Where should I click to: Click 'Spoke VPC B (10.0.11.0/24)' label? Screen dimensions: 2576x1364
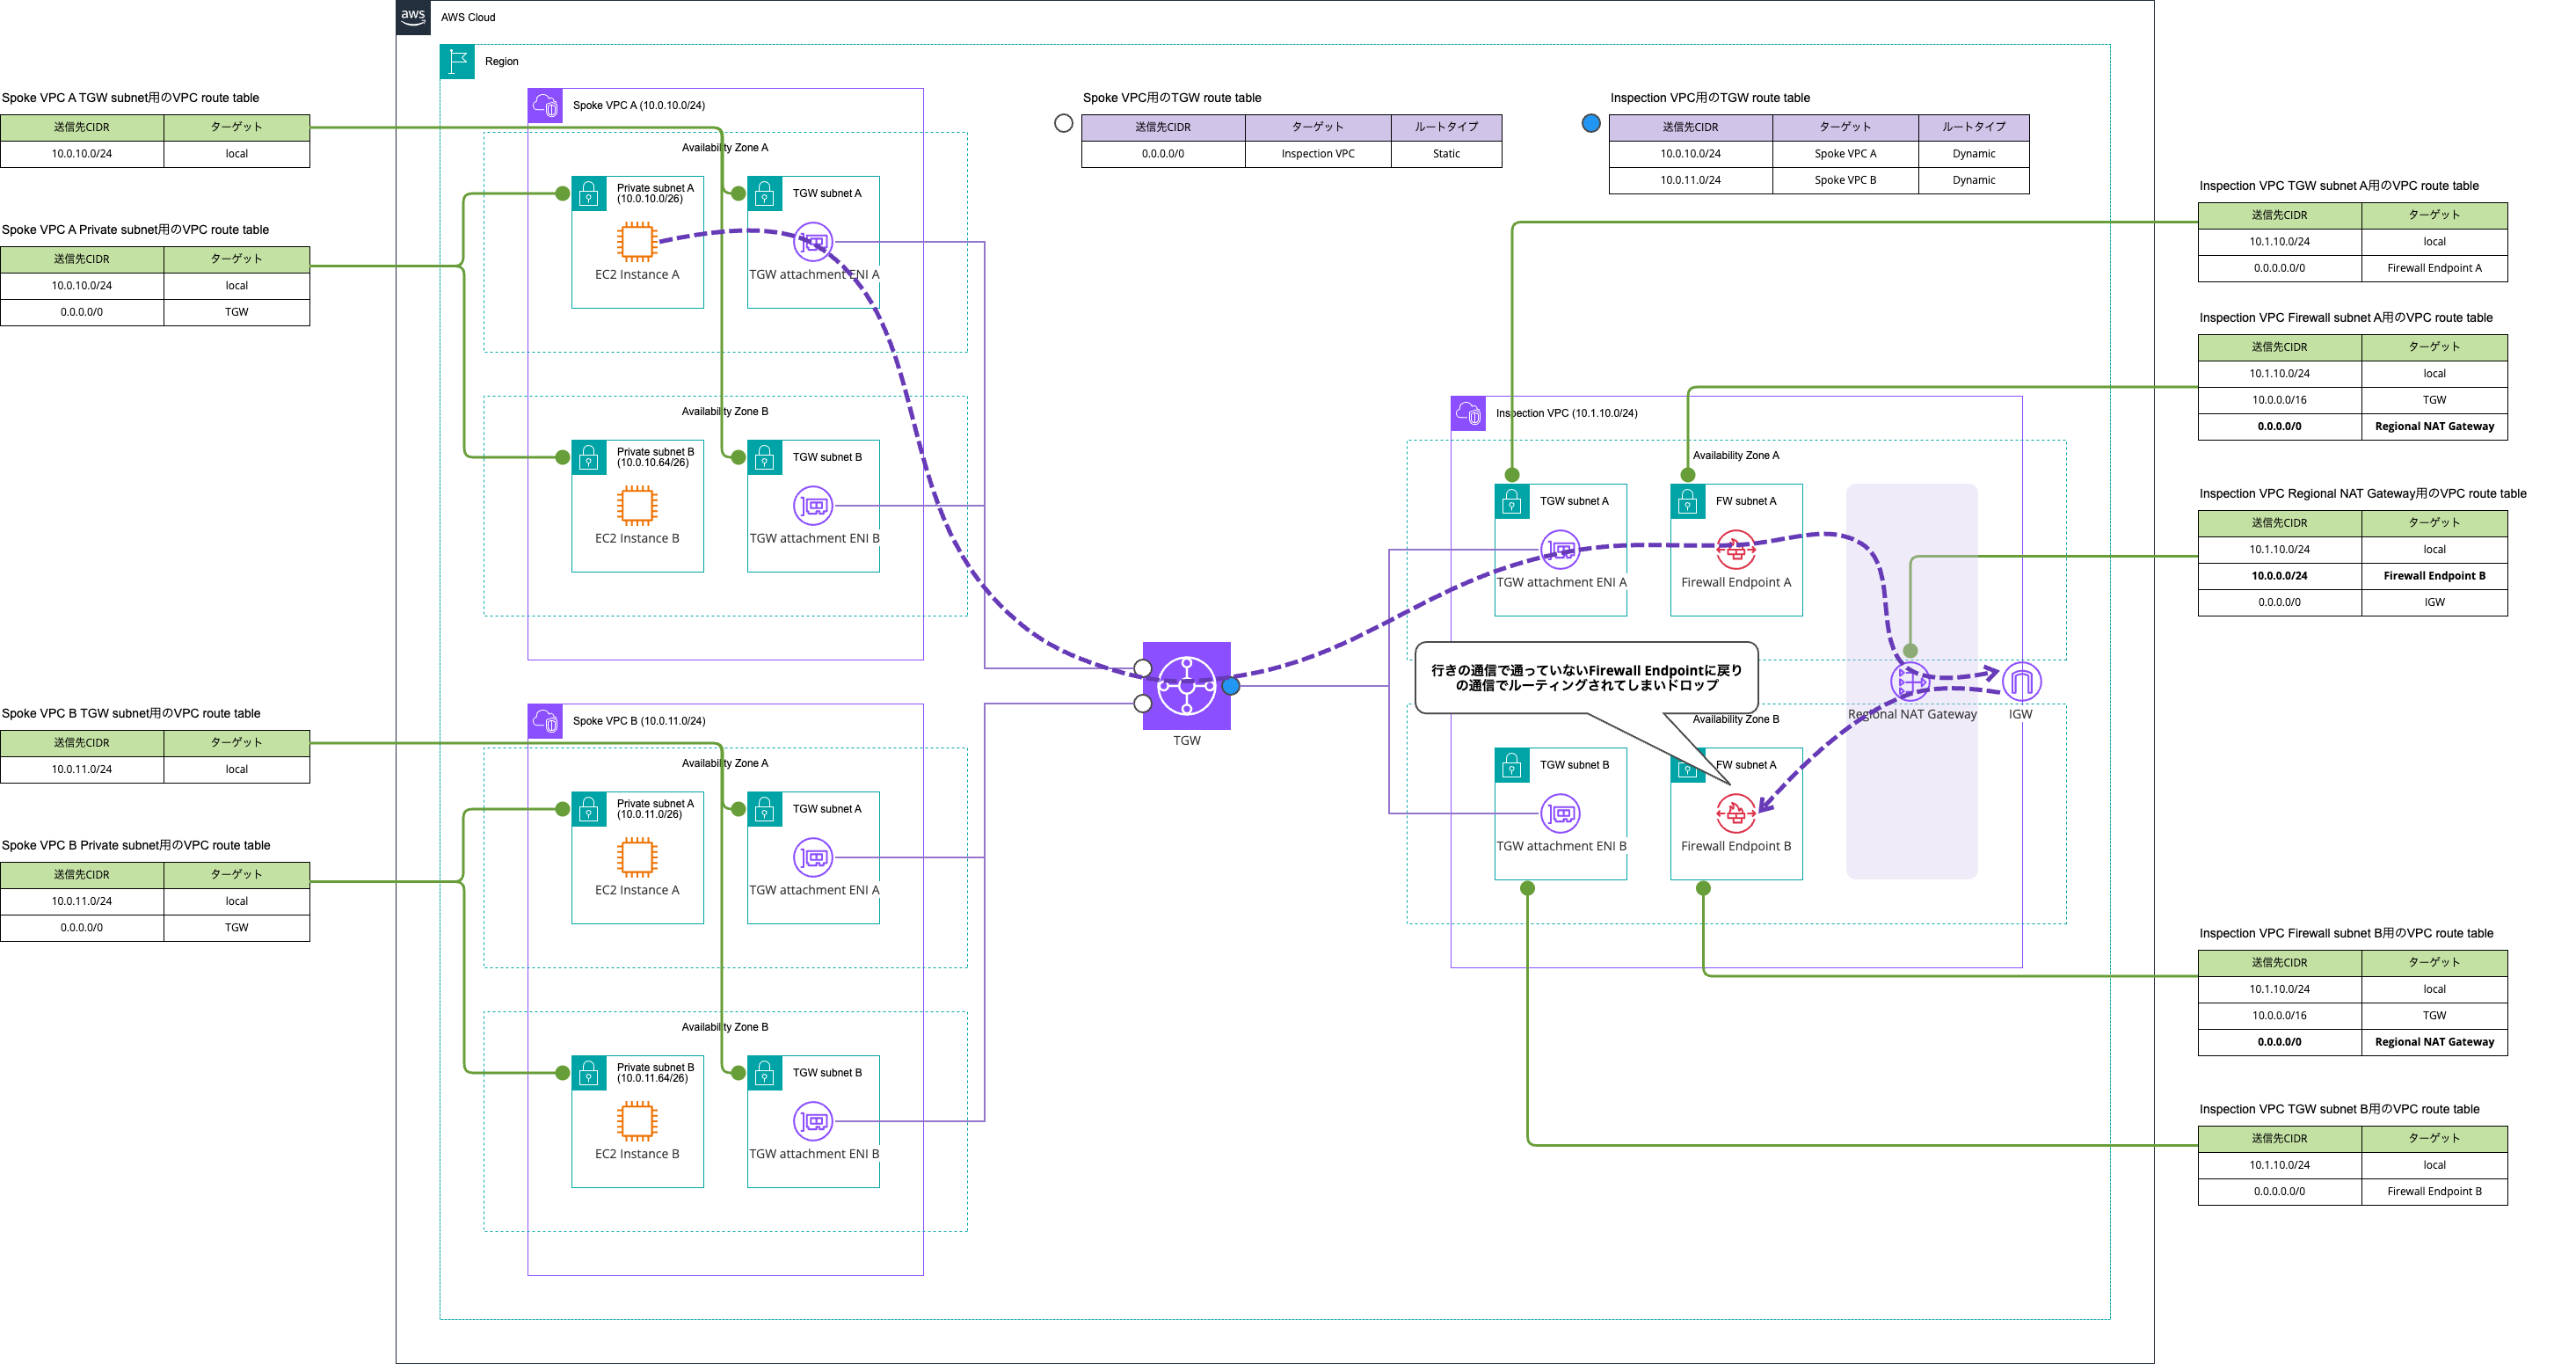pyautogui.click(x=639, y=721)
